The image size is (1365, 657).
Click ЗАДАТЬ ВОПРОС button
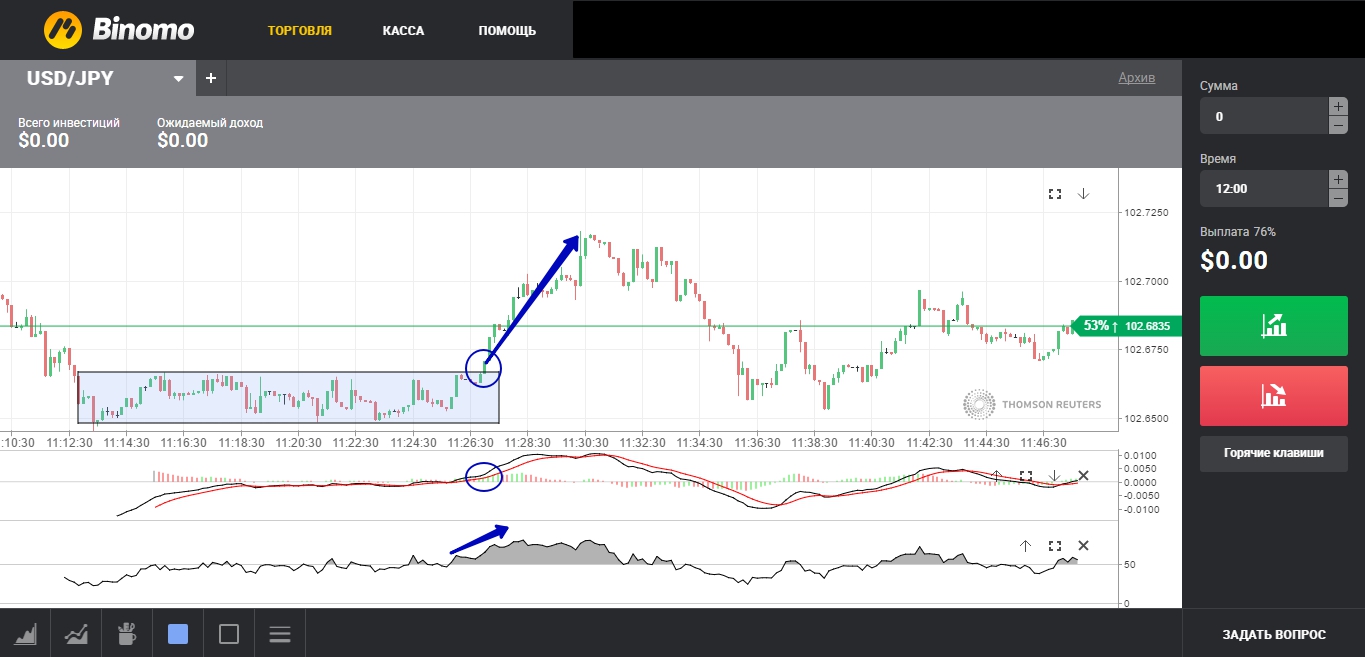(1274, 634)
